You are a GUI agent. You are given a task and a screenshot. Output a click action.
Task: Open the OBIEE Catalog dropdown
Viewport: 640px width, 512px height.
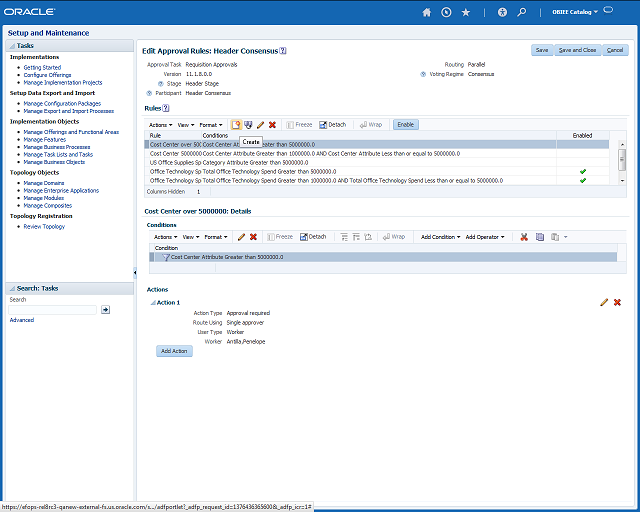point(575,12)
